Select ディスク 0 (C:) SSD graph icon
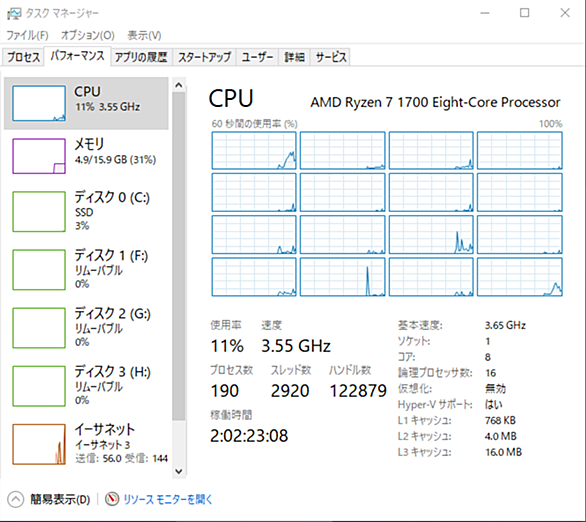This screenshot has width=586, height=522. (x=39, y=212)
